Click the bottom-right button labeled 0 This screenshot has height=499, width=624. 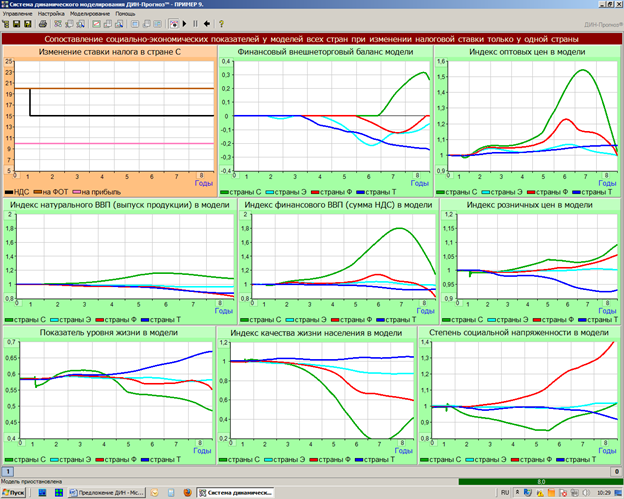tap(616, 471)
